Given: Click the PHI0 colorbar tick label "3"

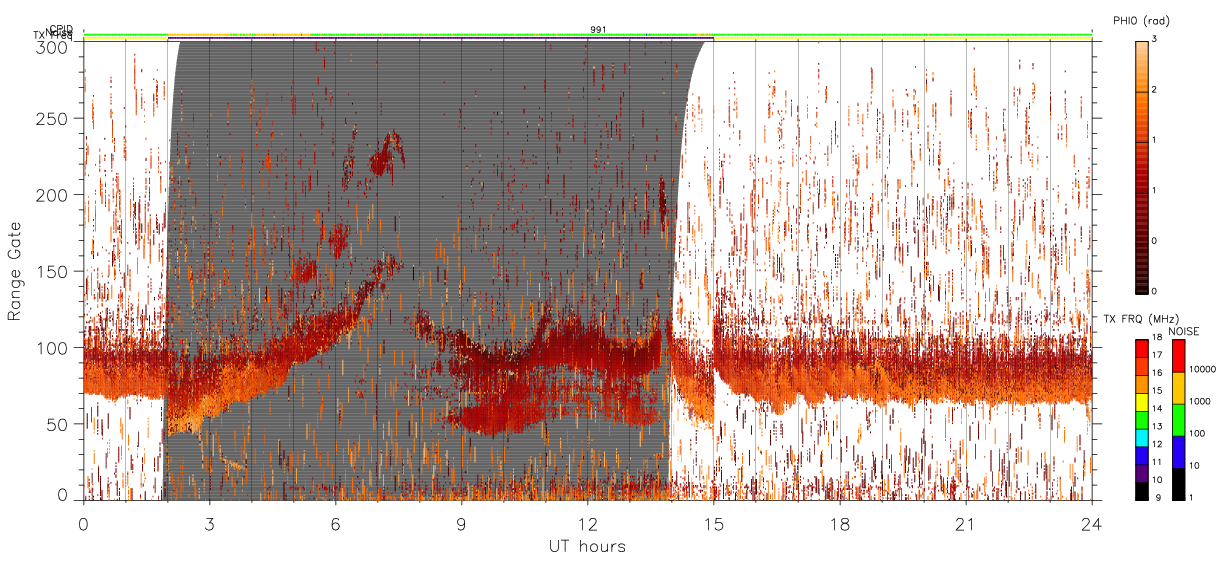Looking at the screenshot, I should (x=1154, y=39).
